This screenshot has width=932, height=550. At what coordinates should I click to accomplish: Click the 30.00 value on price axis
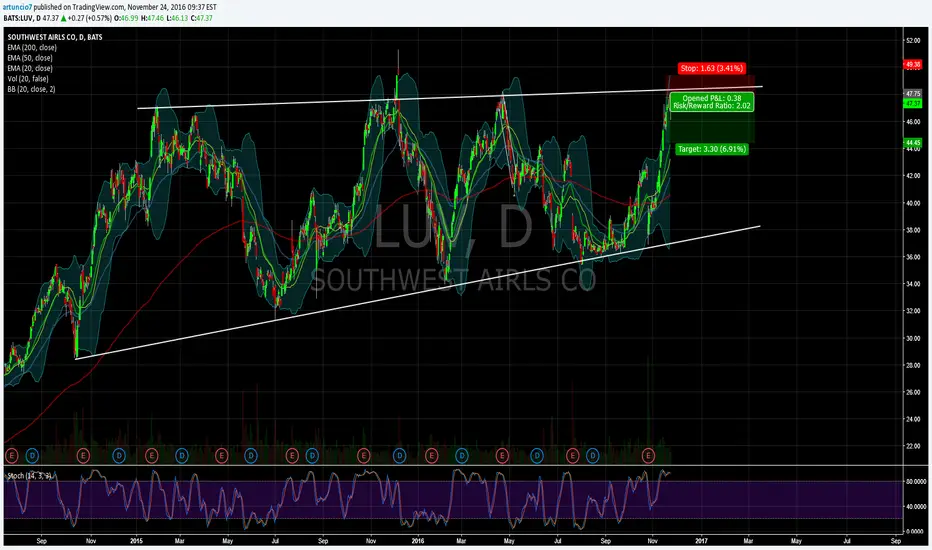913,338
